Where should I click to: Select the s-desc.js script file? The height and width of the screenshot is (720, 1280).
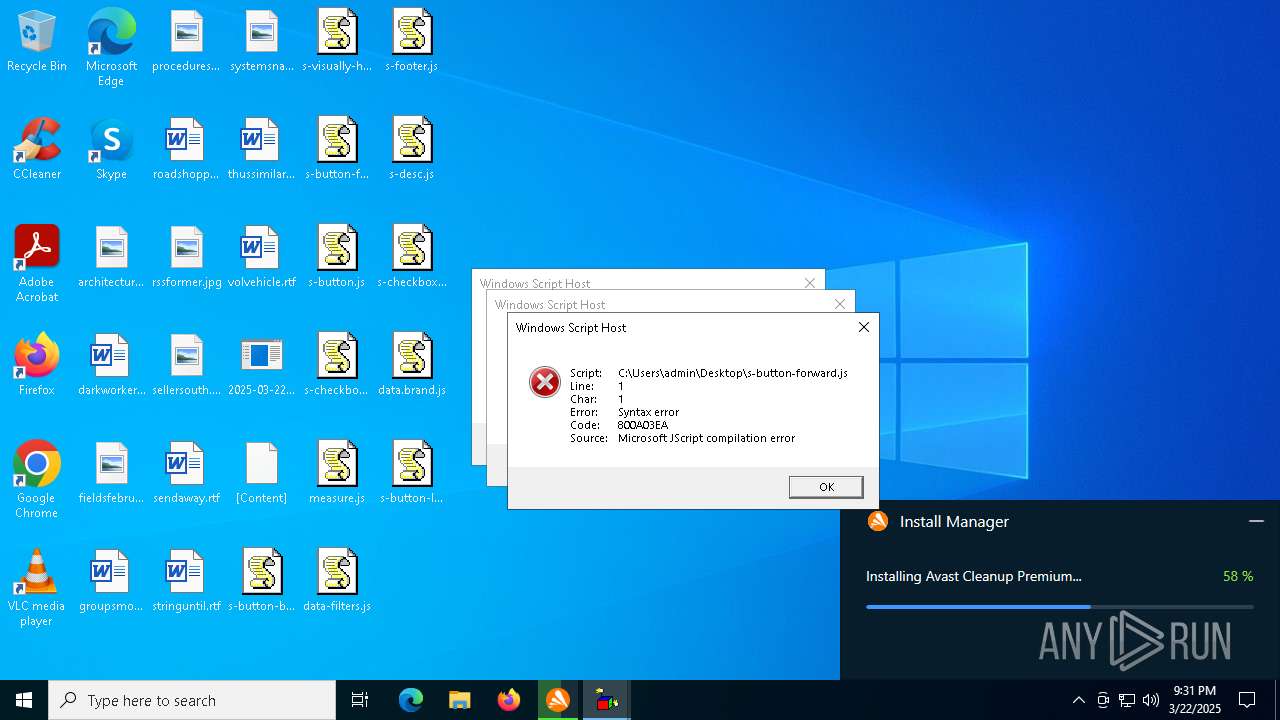[412, 150]
